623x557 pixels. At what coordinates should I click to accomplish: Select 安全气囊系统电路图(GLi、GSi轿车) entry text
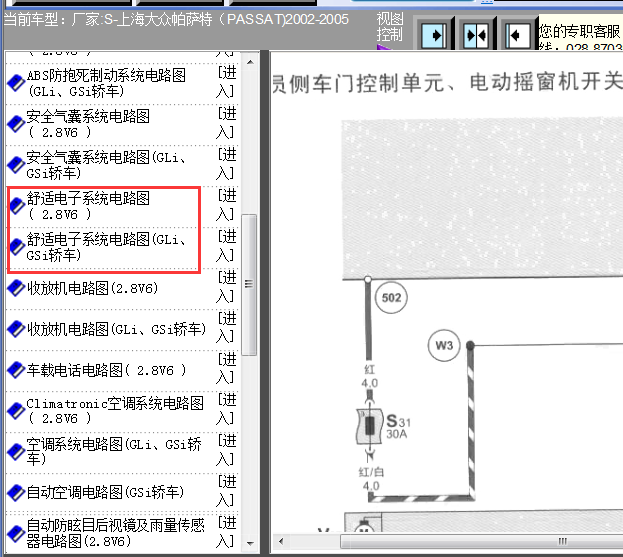pyautogui.click(x=106, y=165)
